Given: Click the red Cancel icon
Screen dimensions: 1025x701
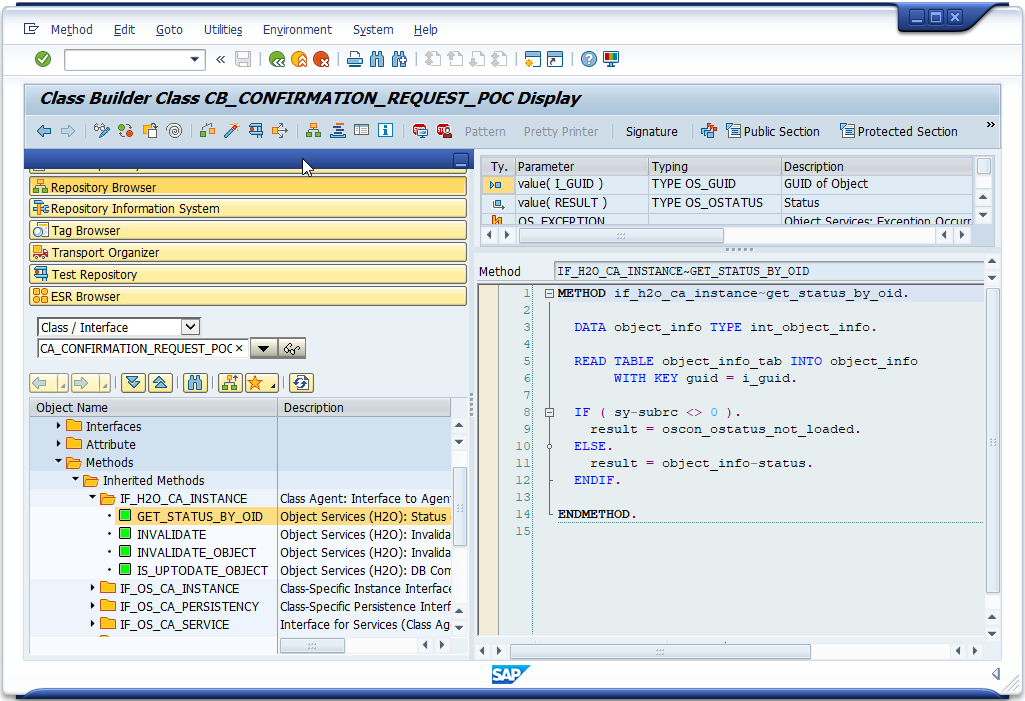Looking at the screenshot, I should coord(321,60).
